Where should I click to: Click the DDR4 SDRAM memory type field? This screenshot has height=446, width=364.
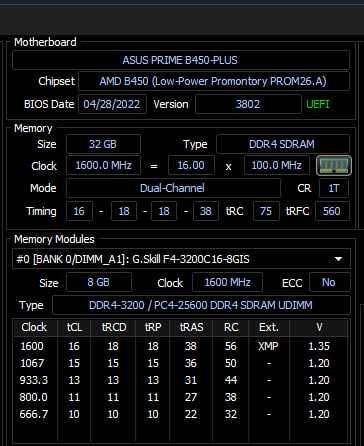click(x=282, y=144)
